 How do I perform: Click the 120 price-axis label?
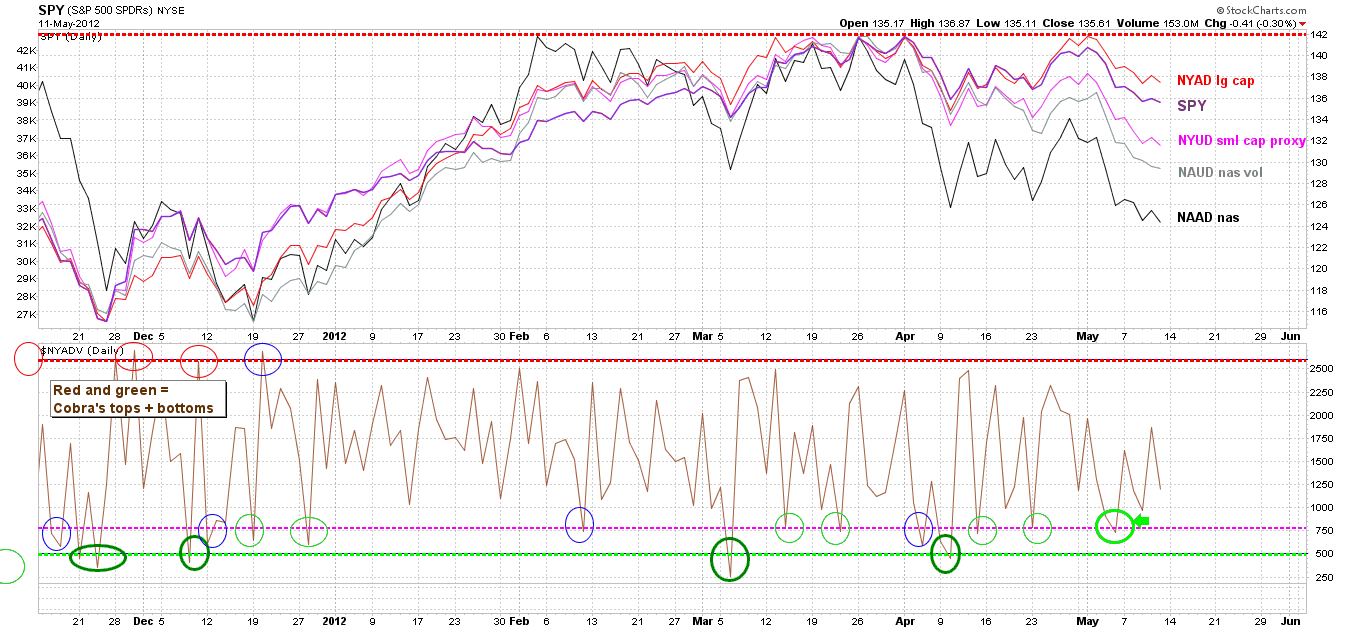tap(1318, 269)
